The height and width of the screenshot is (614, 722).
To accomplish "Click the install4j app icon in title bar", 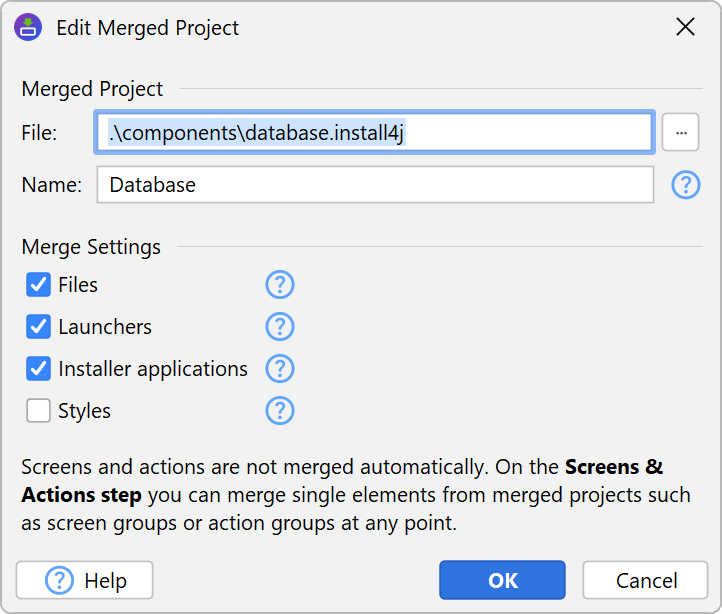I will point(28,28).
